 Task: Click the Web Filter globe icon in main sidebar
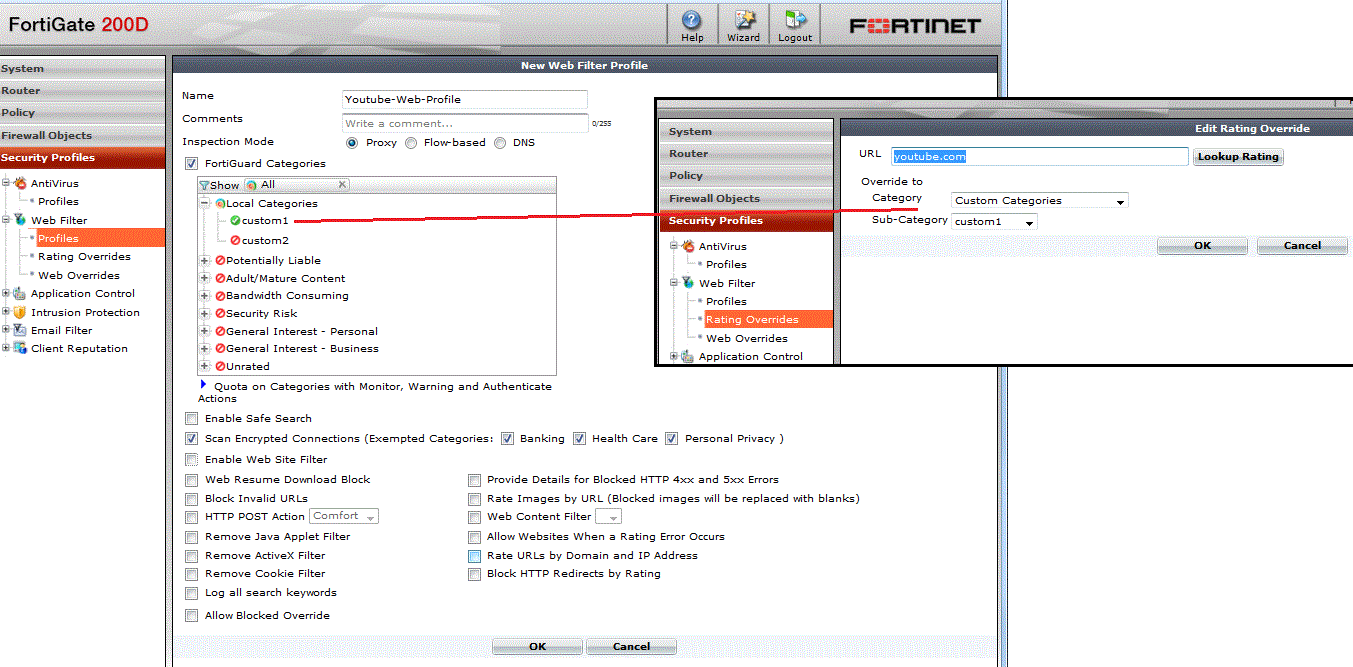20,220
